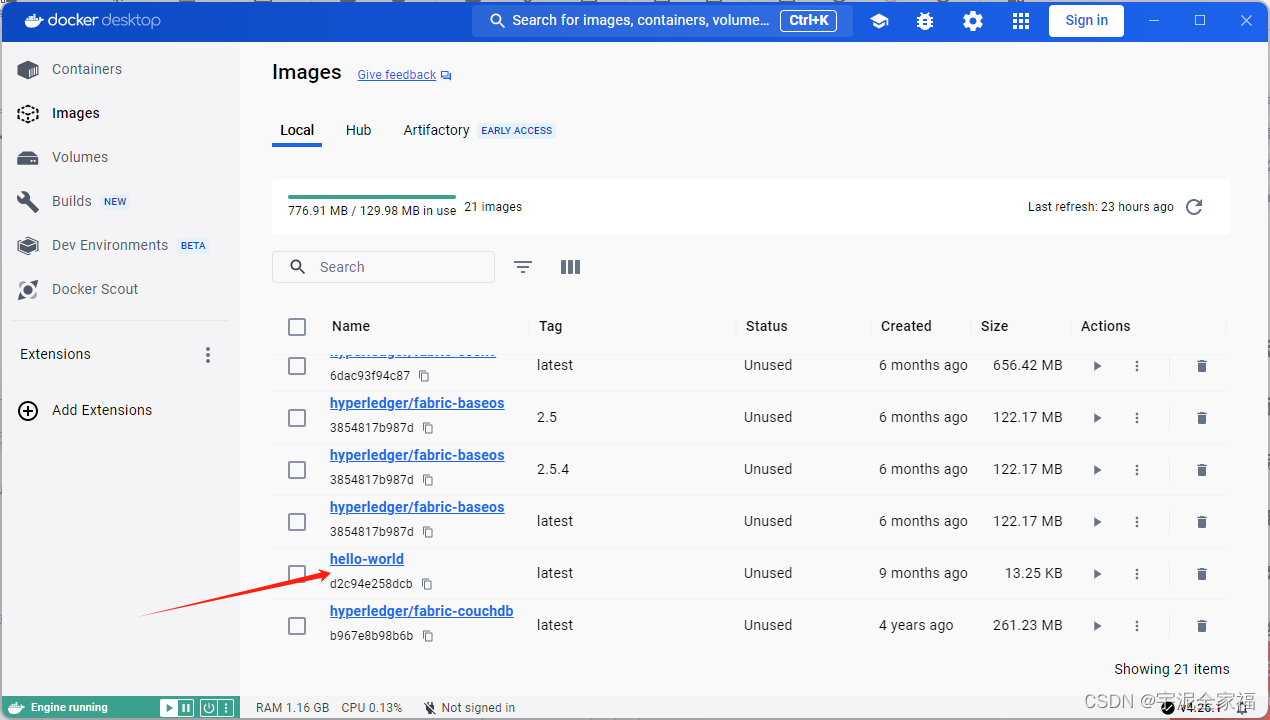
Task: Tick the hyperledger/fabric-baseos 2.5 checkbox
Action: pos(297,417)
